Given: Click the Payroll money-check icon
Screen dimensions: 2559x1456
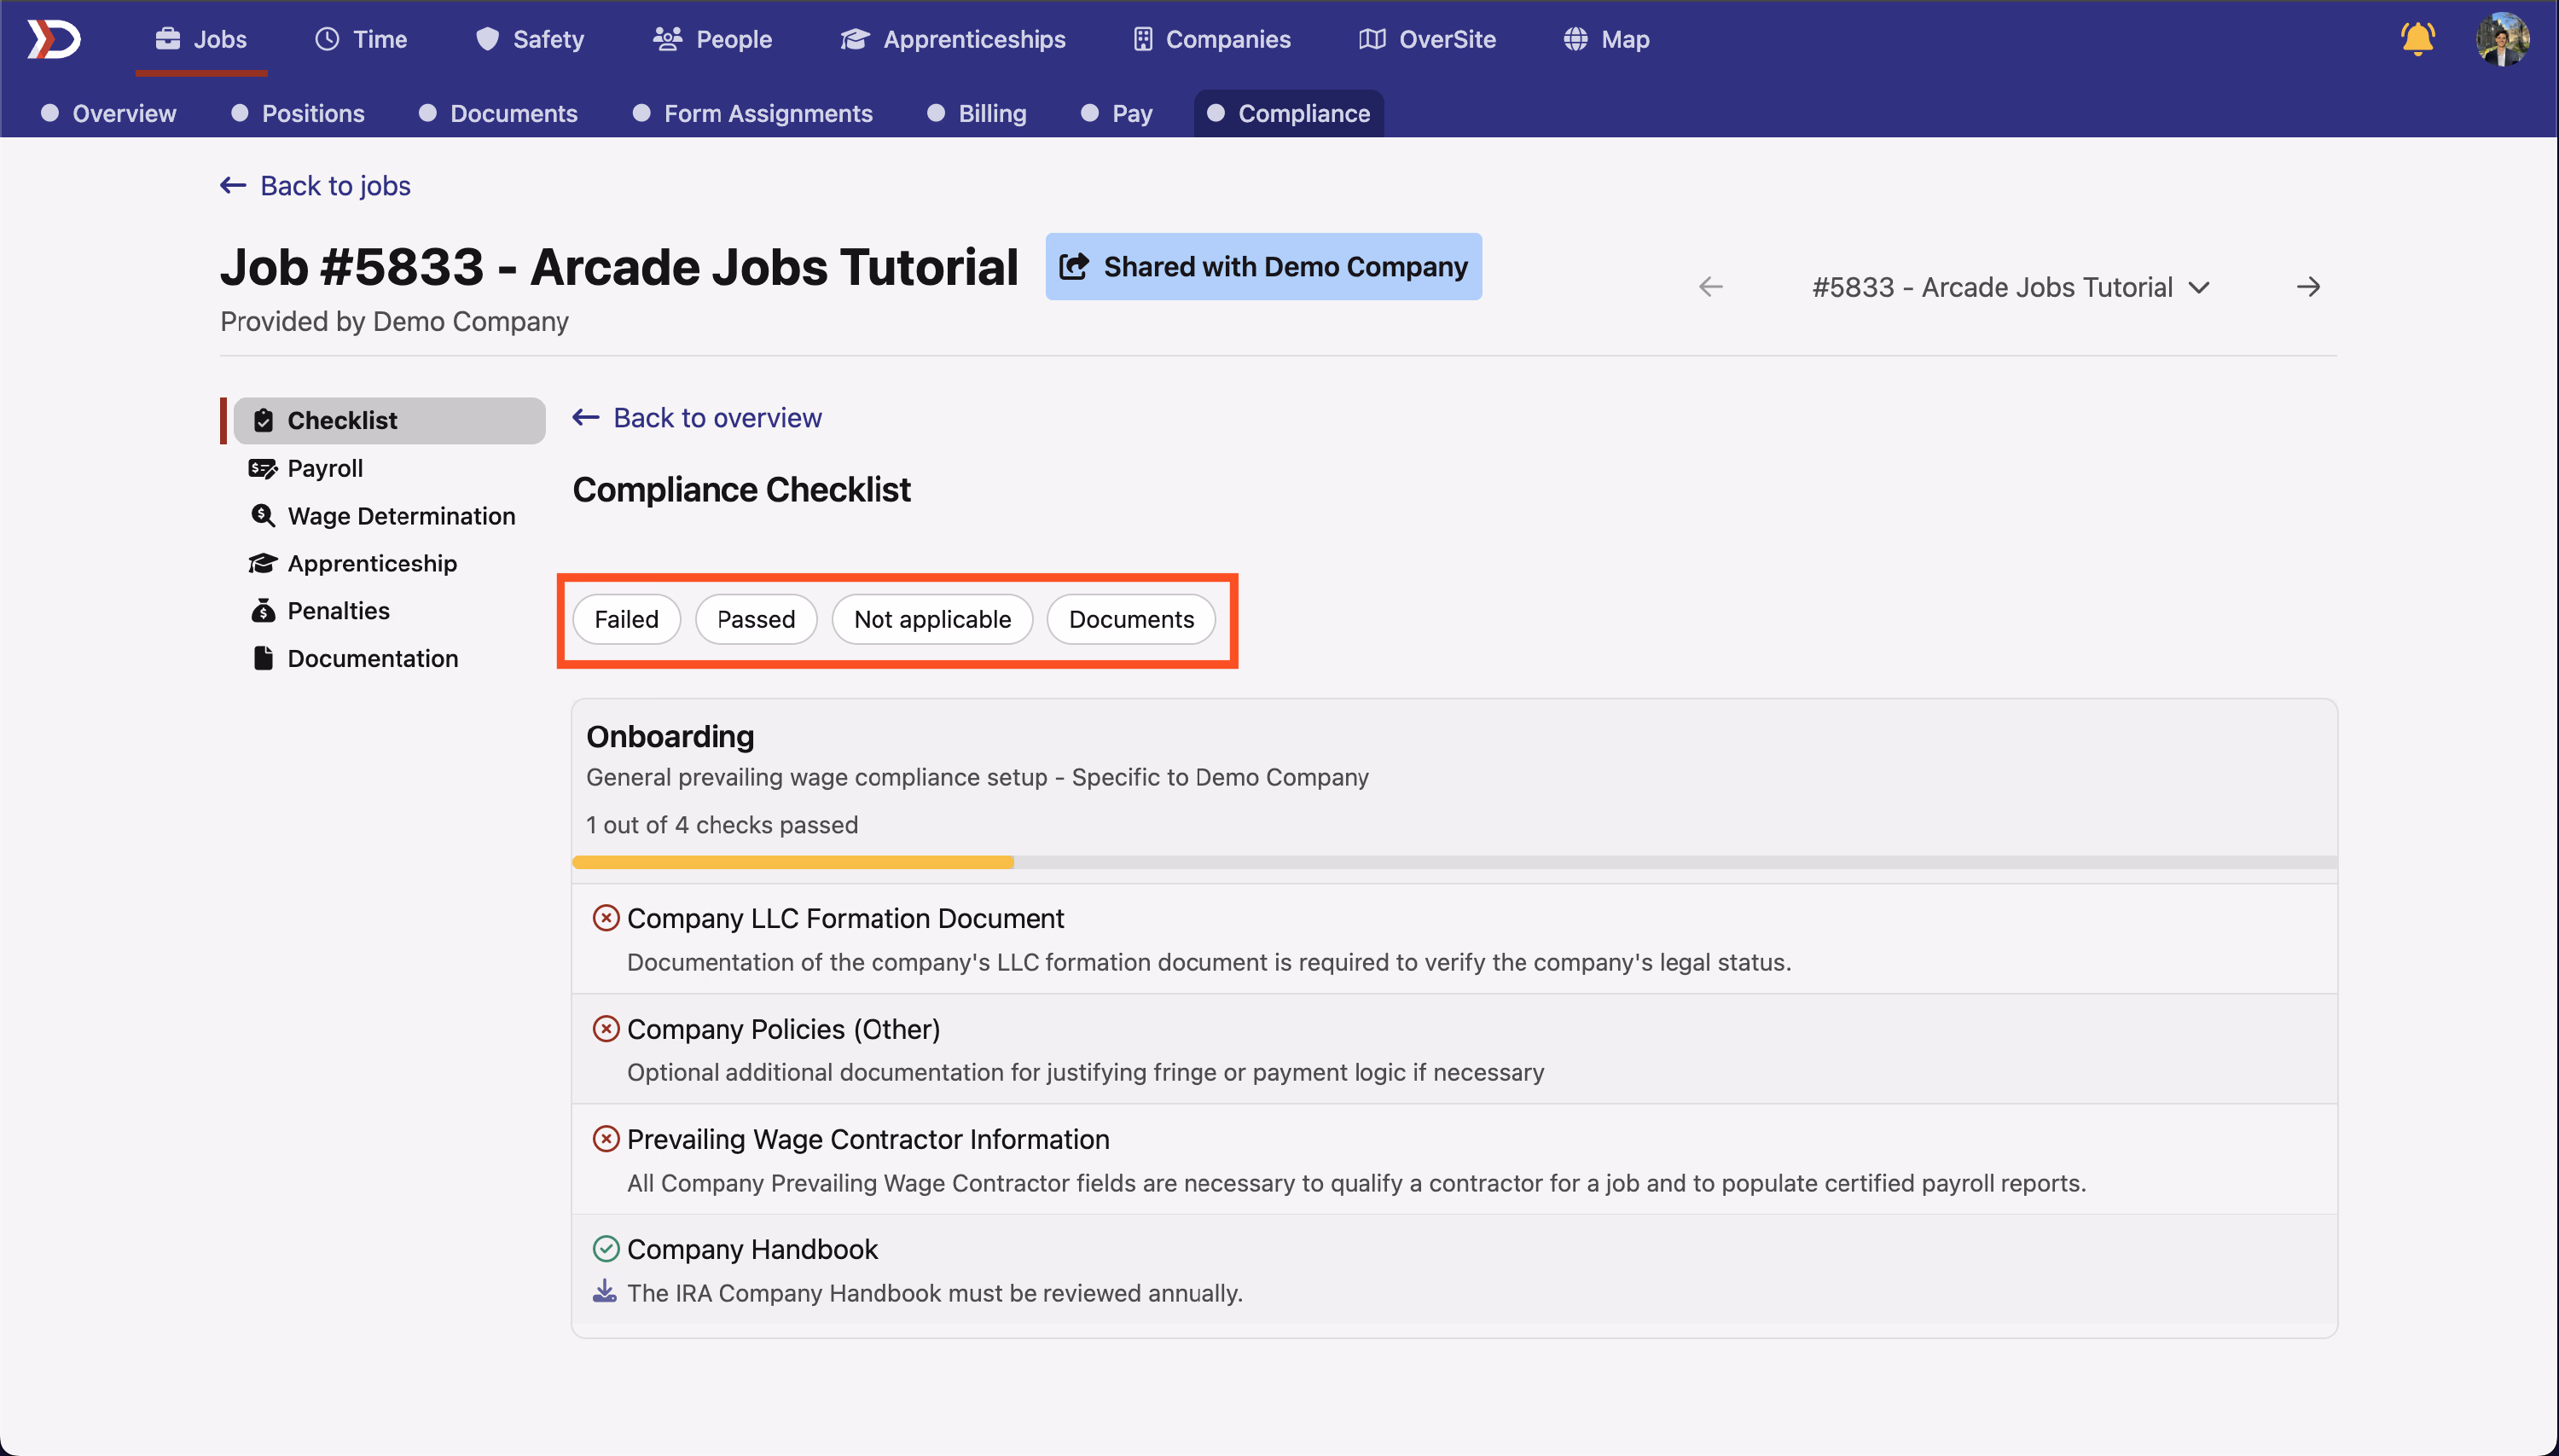Looking at the screenshot, I should [263, 468].
